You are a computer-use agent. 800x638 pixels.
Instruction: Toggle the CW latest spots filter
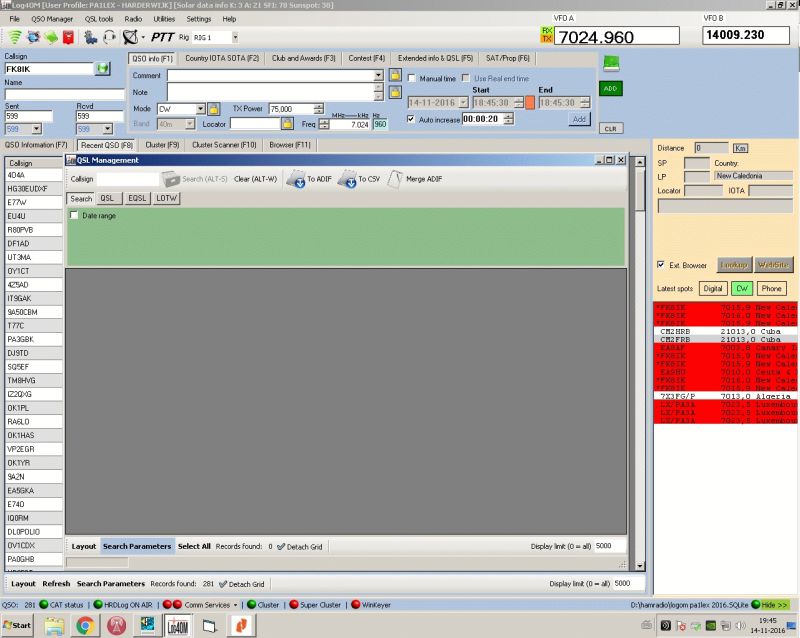point(742,288)
